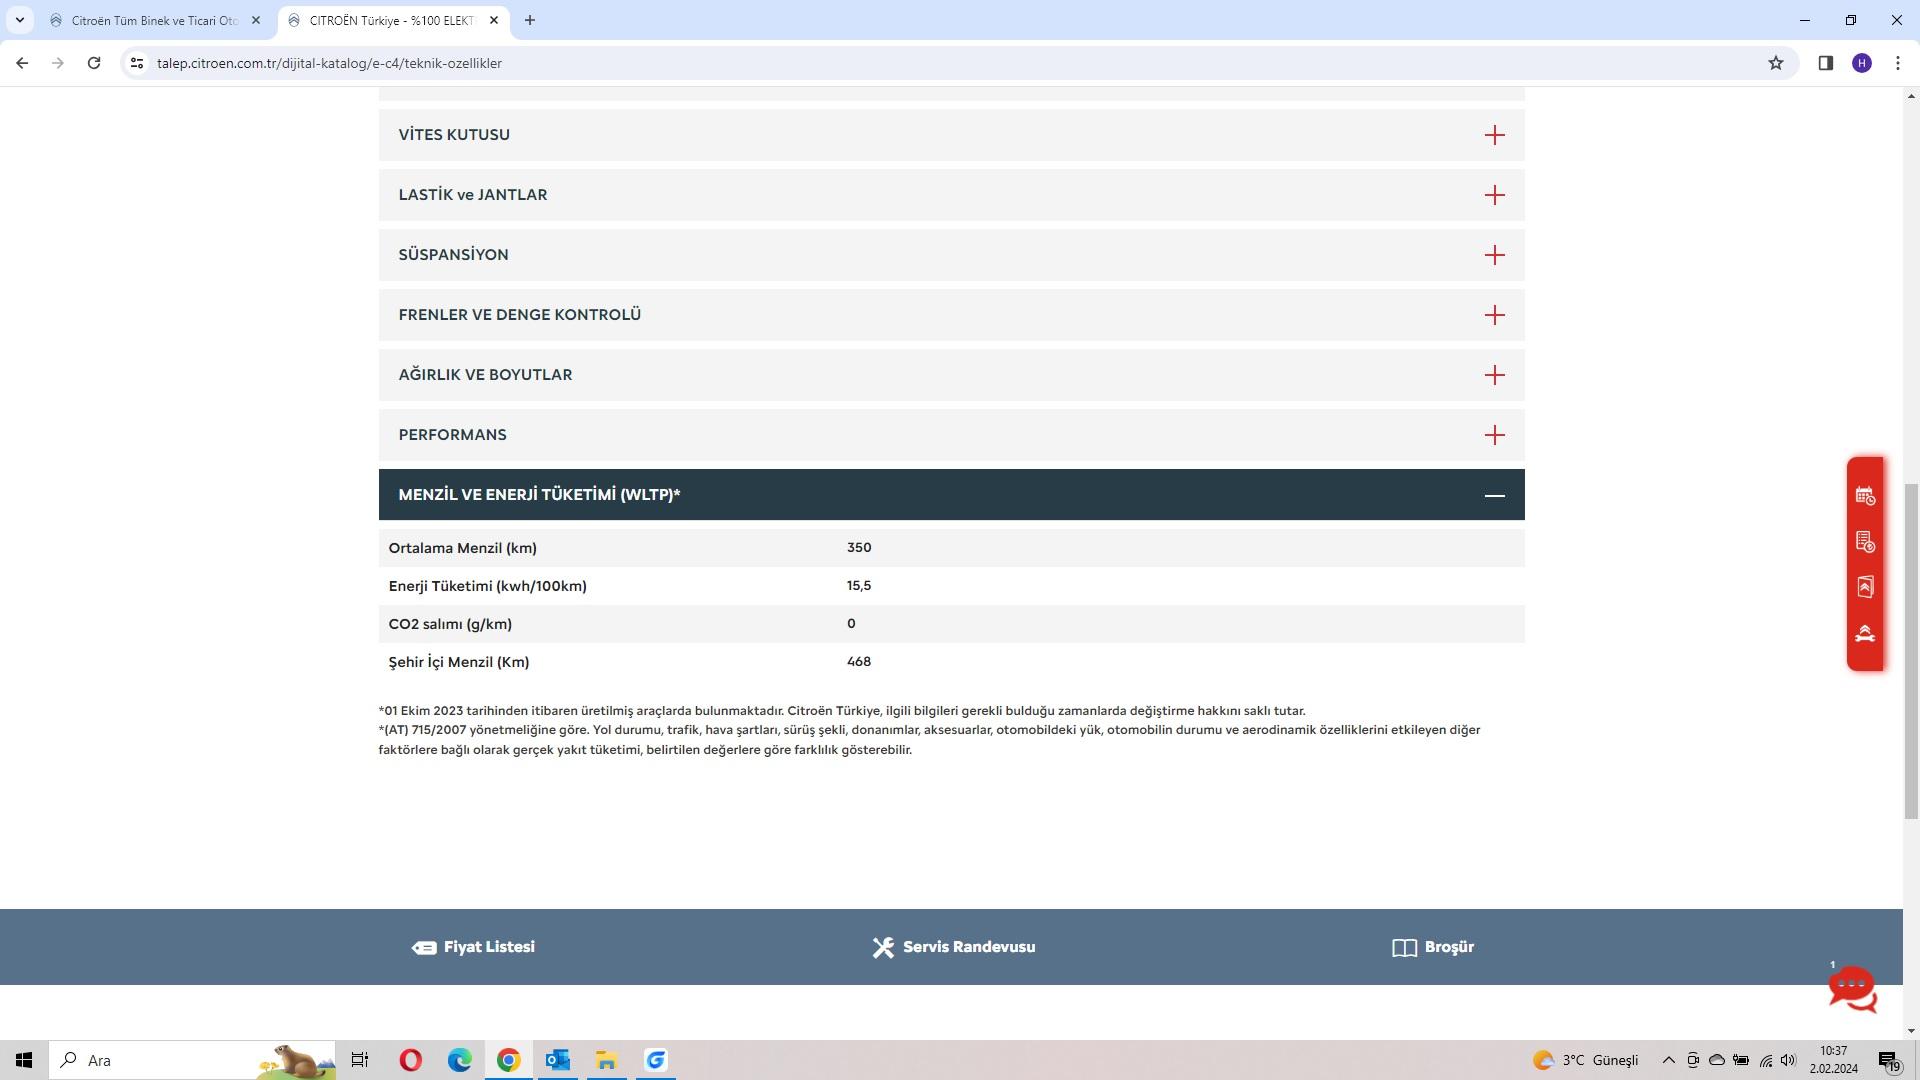Collapse MENZİL VE ENERJİ TÜKETİMİ section

pos(1494,495)
